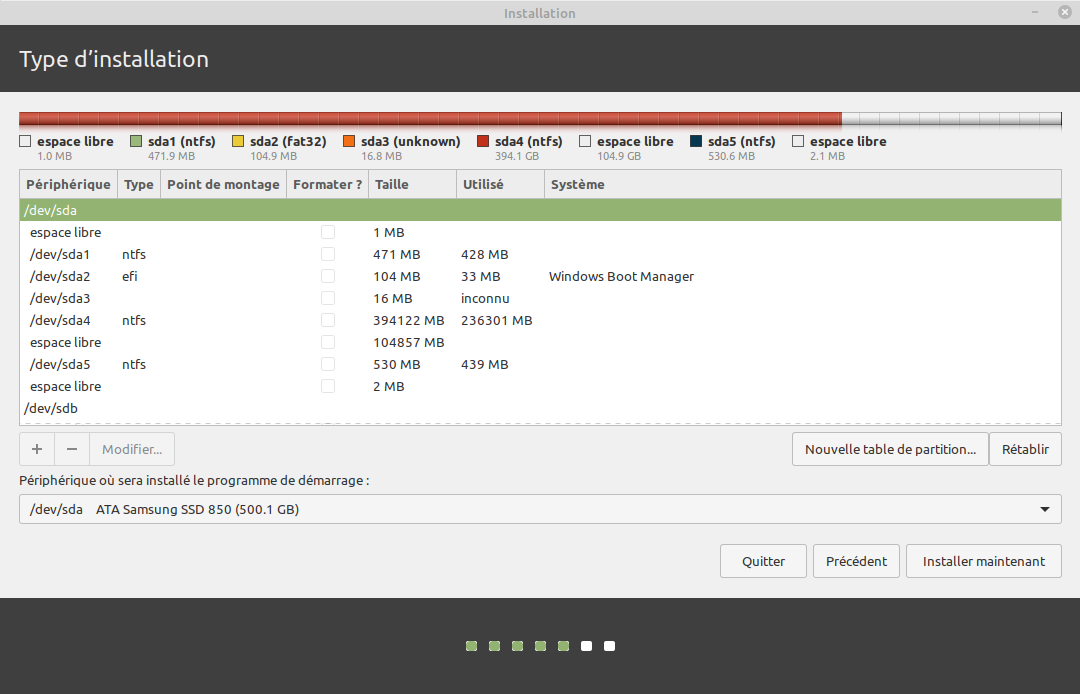Open the boot loader device dropdown
1080x694 pixels.
1045,509
